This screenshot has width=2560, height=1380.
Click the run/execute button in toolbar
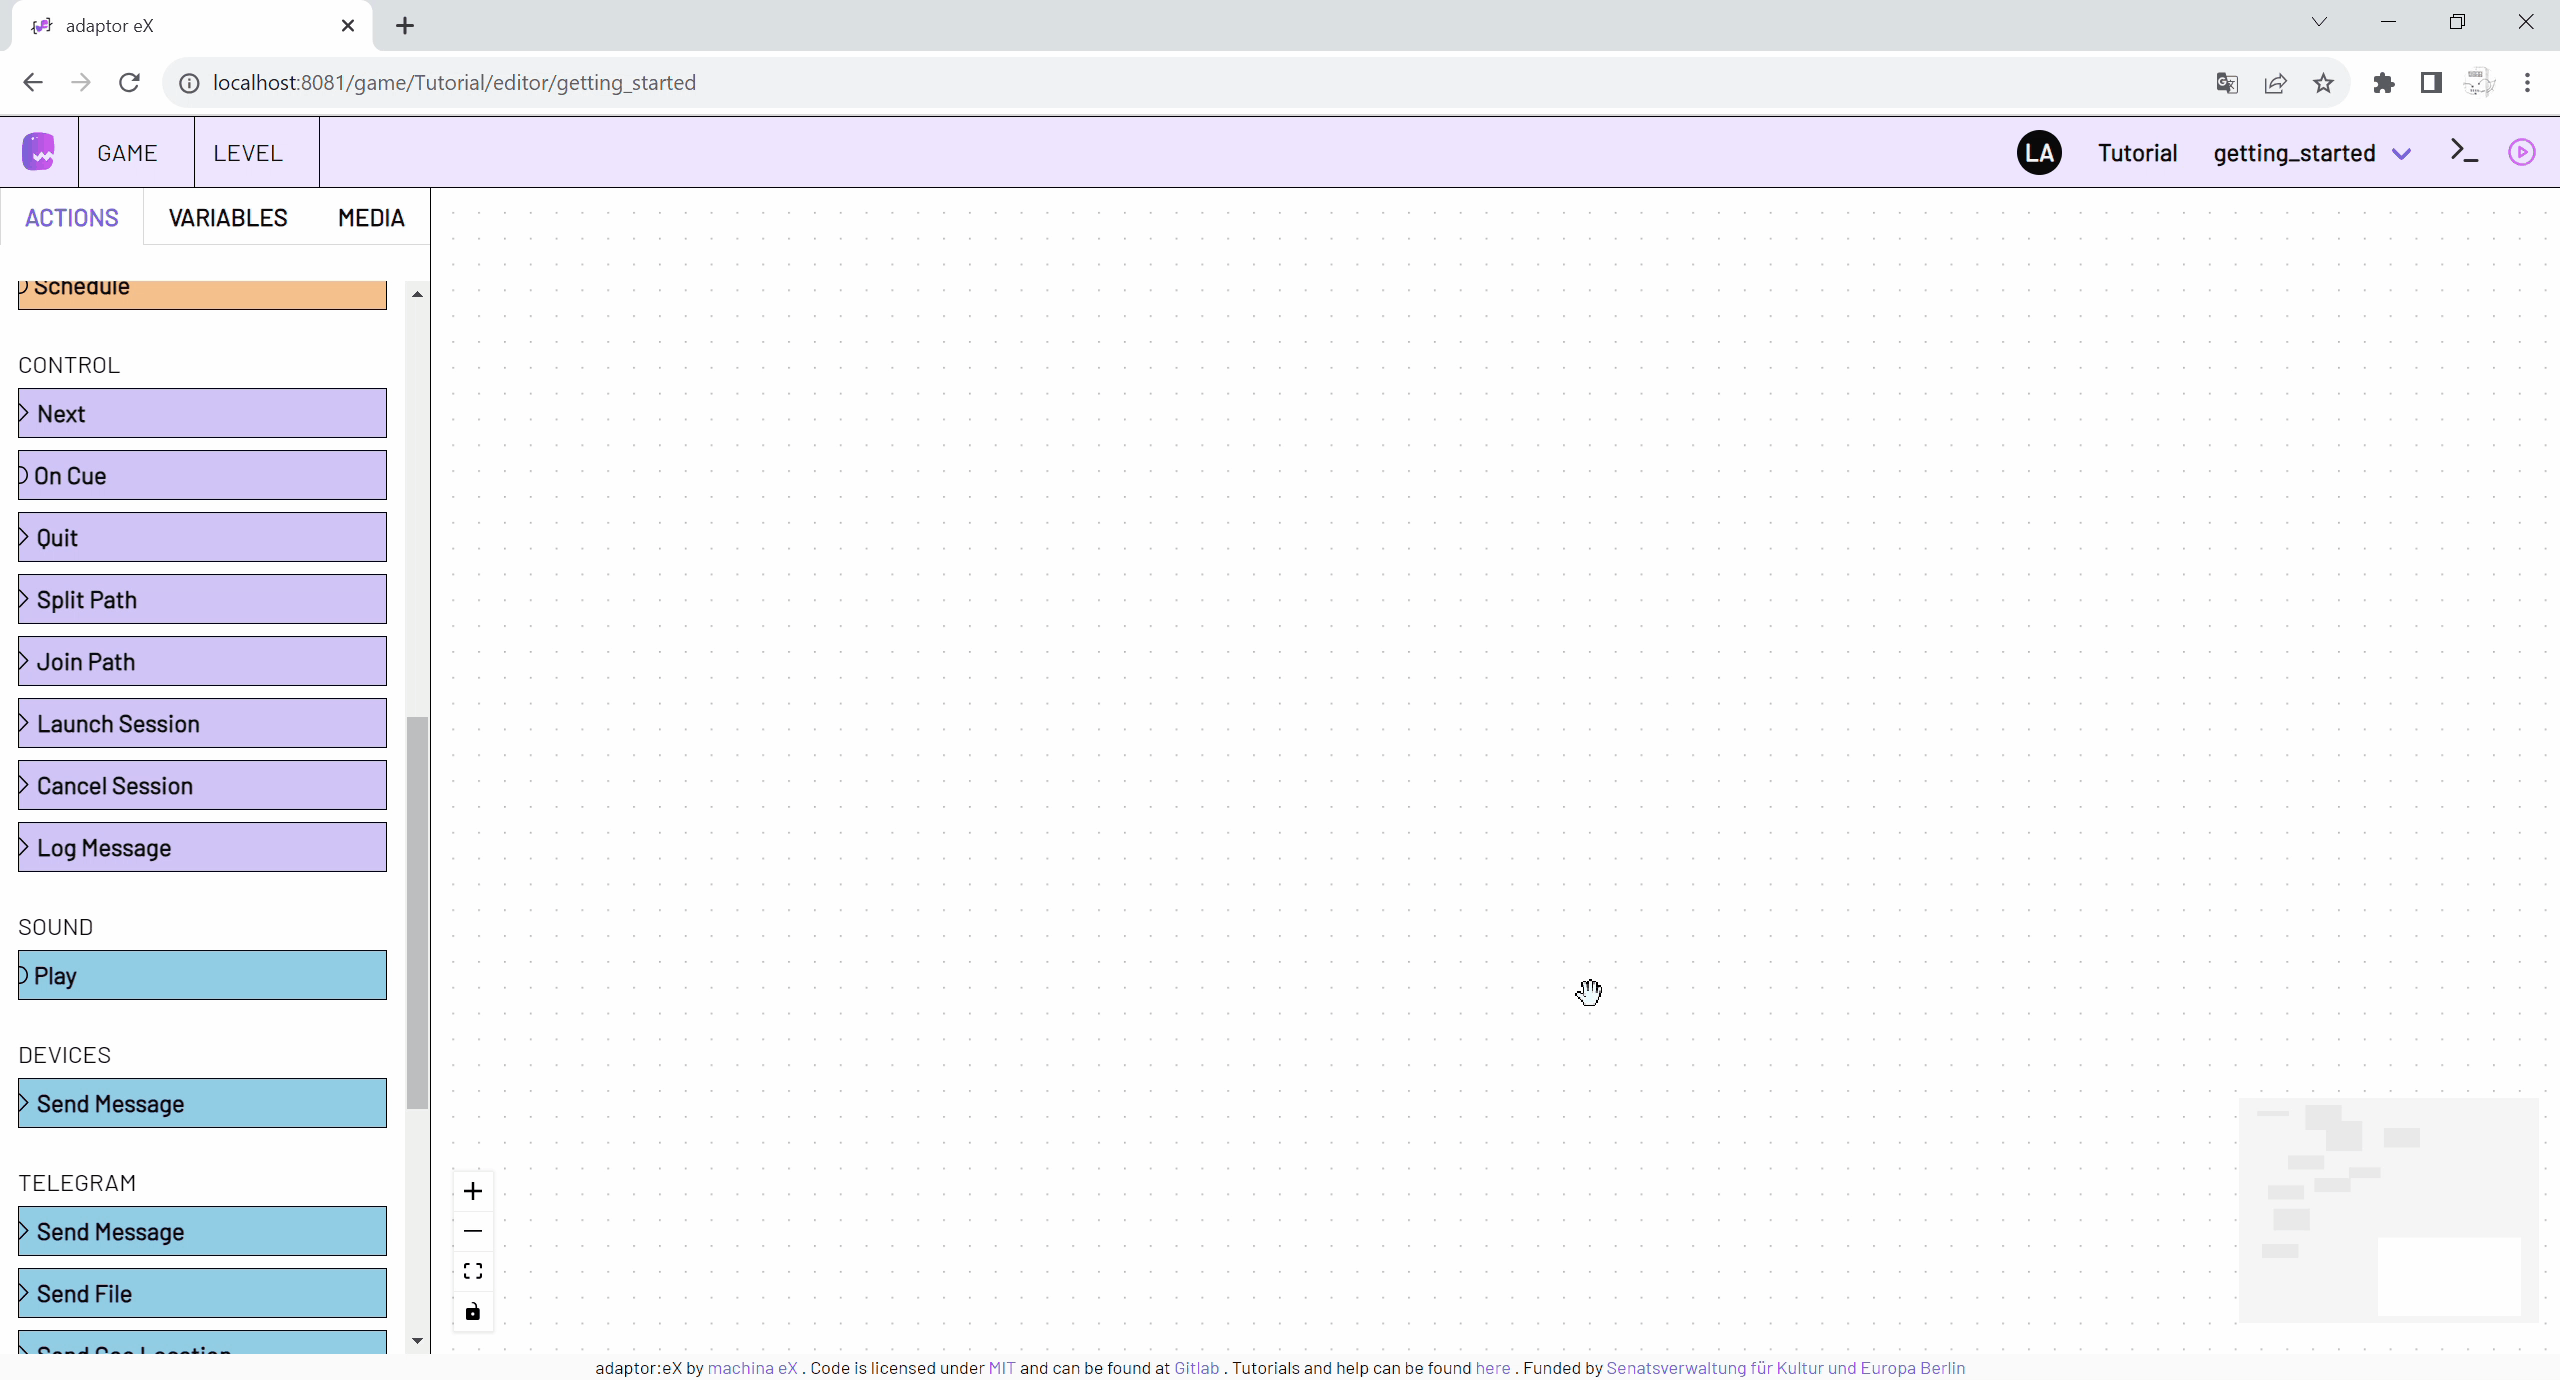[2521, 153]
